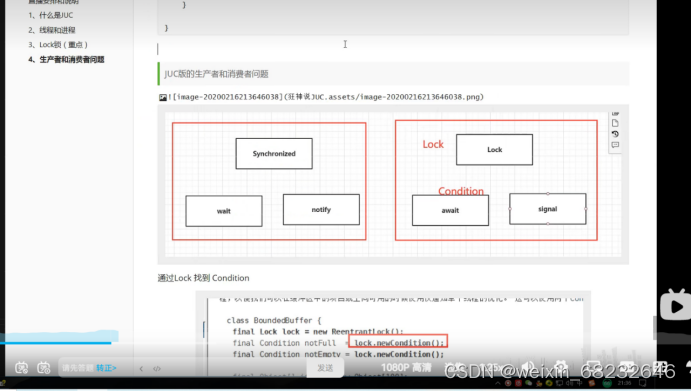This screenshot has height=391, width=692.
Task: Open the danmaku settings icon
Action: [x=44, y=368]
